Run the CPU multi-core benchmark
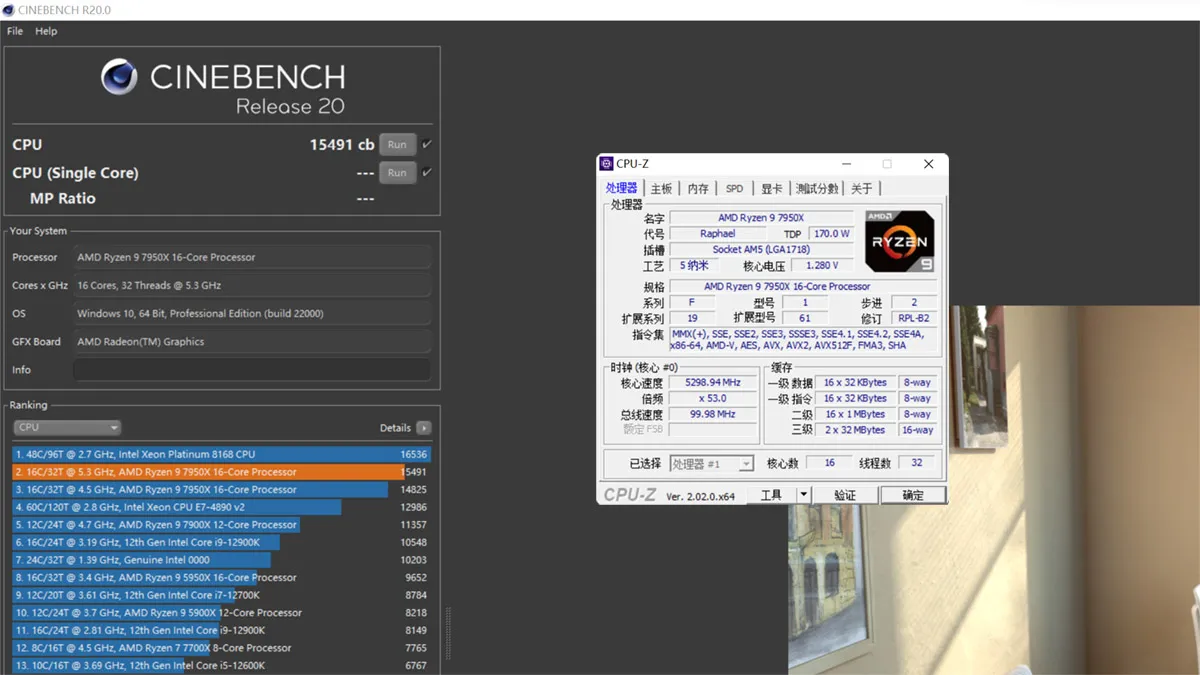This screenshot has height=675, width=1200. point(397,145)
